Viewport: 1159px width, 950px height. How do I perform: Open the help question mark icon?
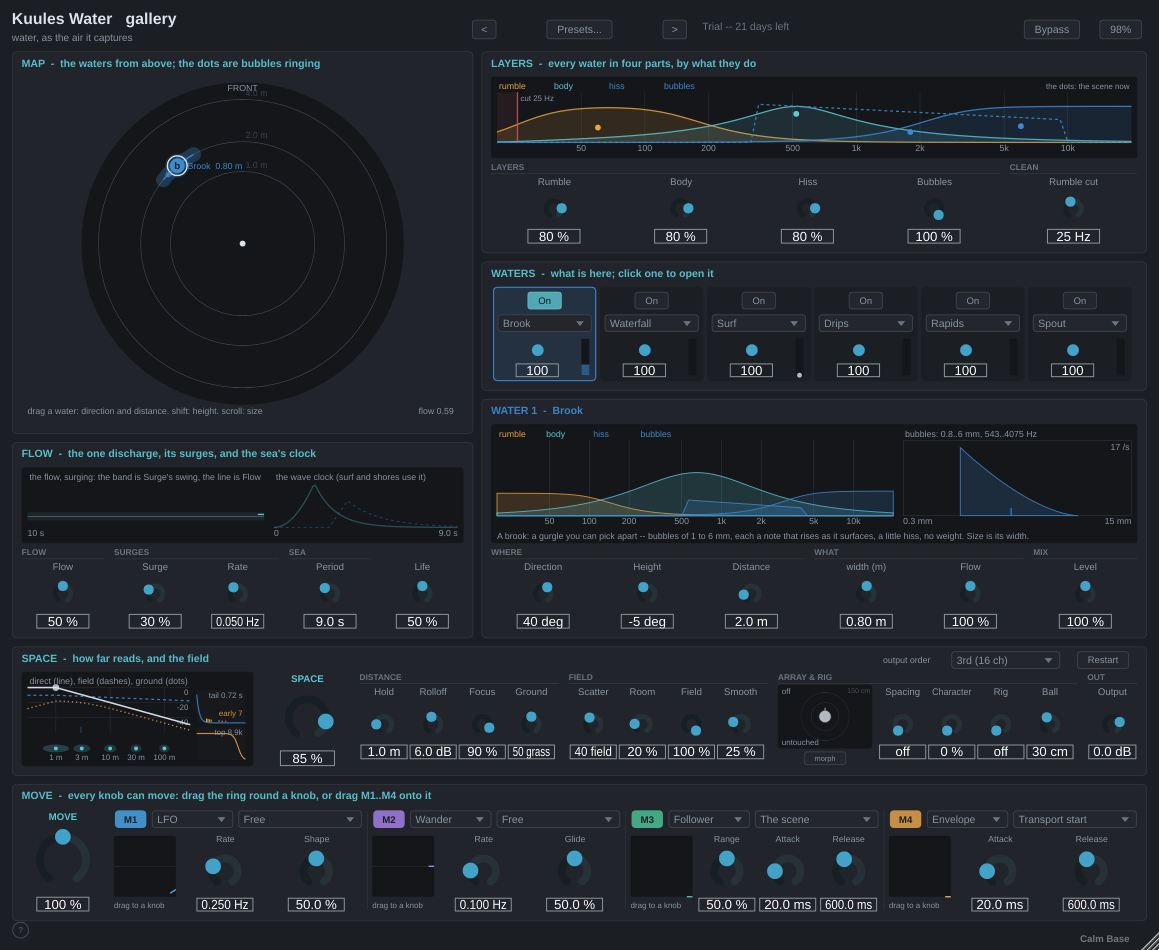point(21,929)
